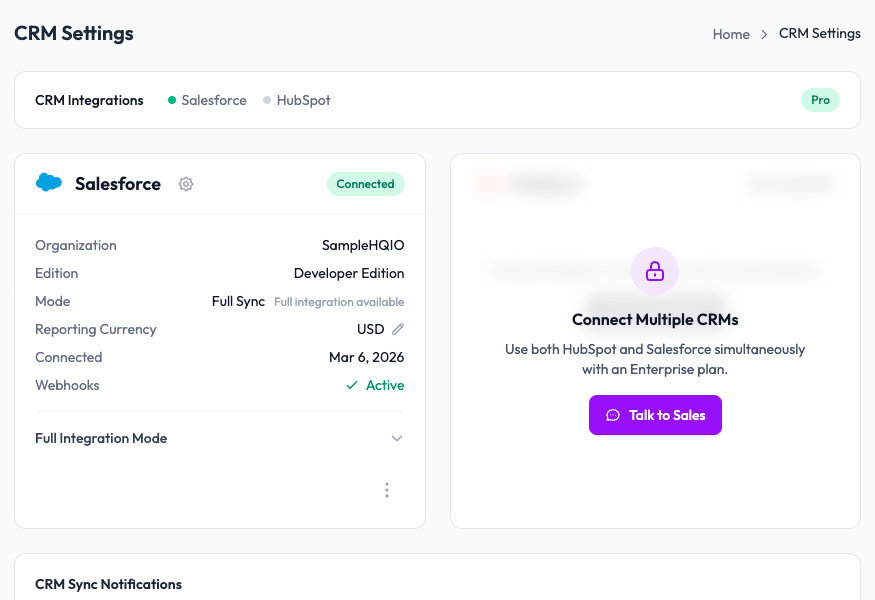
Task: Open the Salesforce connection settings gear
Action: (186, 184)
